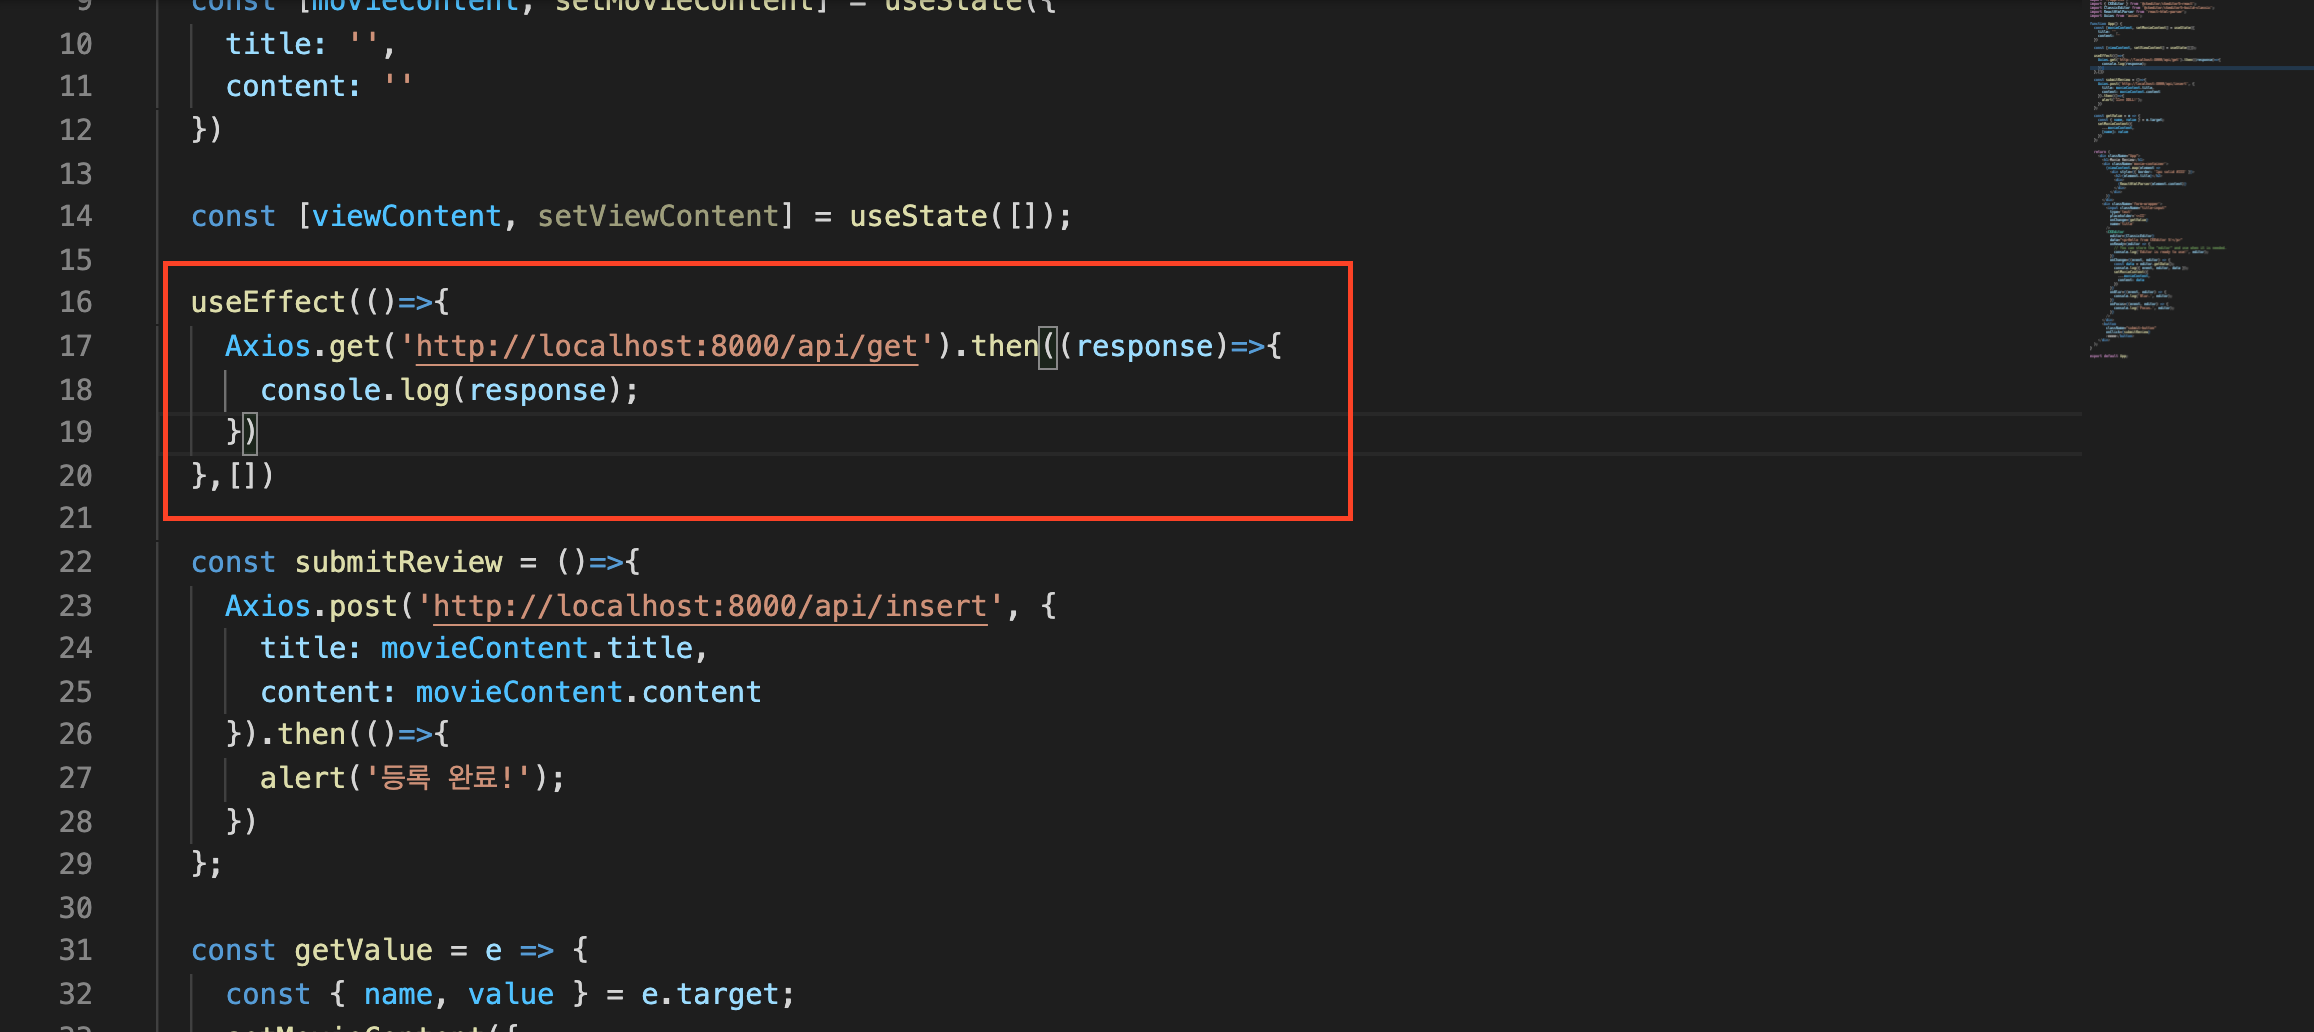Click e.target on line 32
Viewport: 2314px width, 1032px height.
coord(710,994)
